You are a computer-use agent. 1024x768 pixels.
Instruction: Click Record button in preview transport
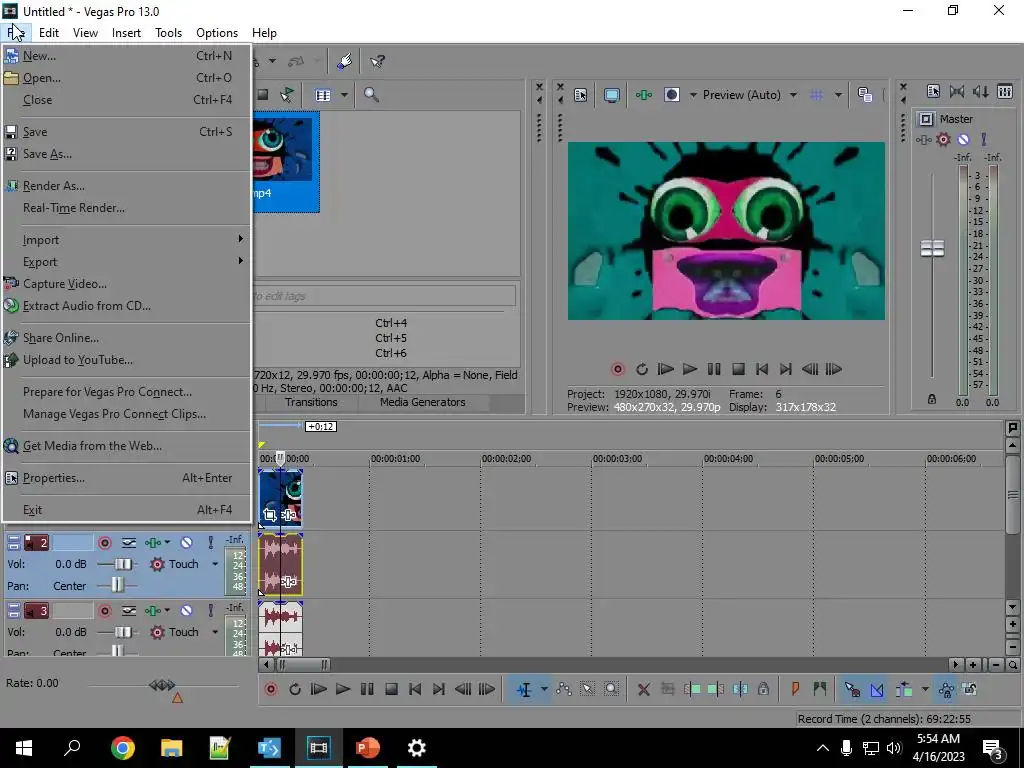click(617, 370)
